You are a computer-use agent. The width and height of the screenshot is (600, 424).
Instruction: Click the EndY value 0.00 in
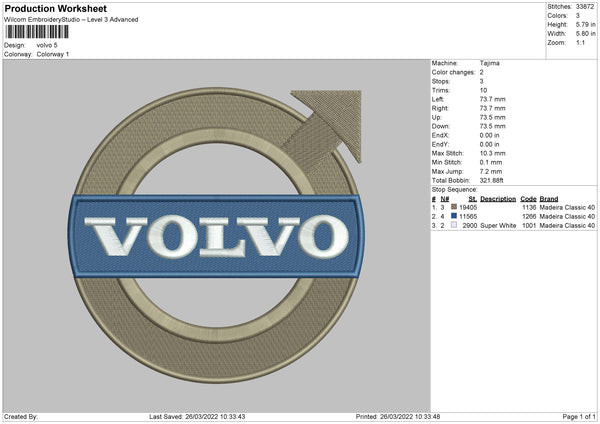click(489, 144)
